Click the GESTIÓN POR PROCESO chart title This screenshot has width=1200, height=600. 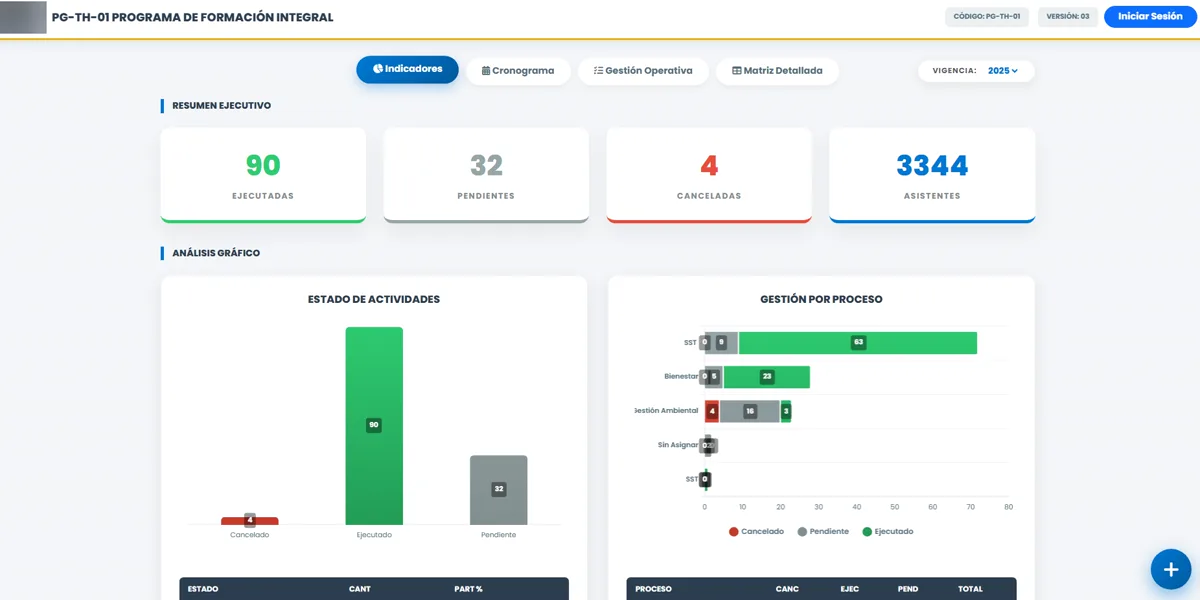[x=821, y=299]
